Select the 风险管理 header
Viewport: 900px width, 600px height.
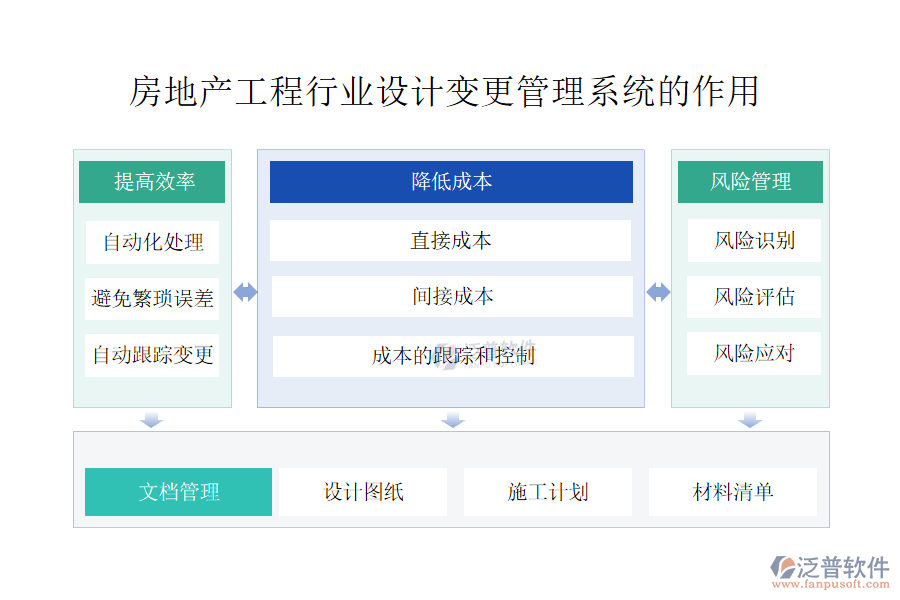pos(750,181)
